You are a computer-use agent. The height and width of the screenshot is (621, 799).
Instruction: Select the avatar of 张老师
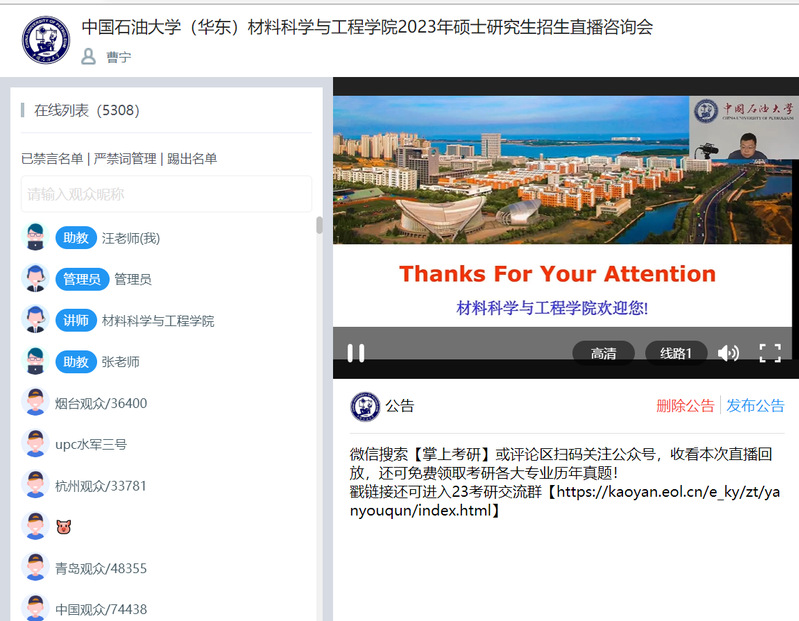(x=35, y=362)
